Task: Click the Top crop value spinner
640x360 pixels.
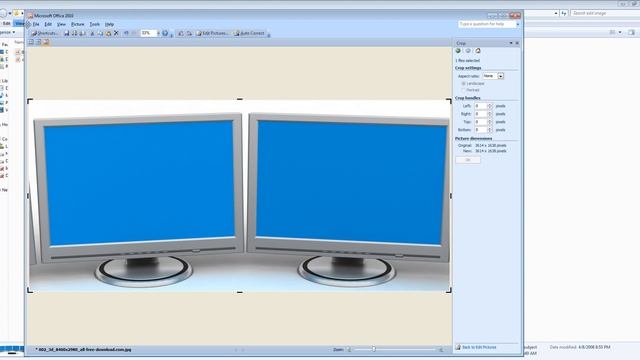Action: (x=490, y=122)
